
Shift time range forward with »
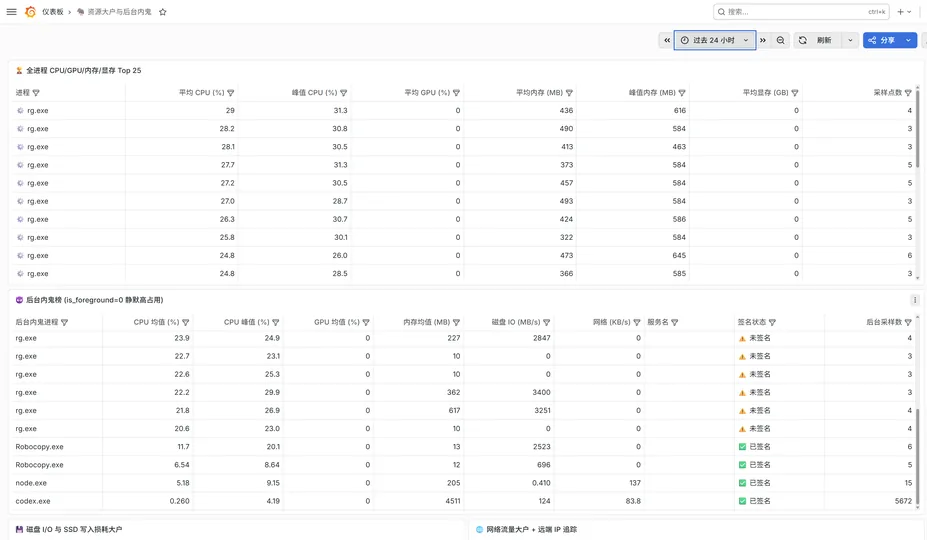(763, 40)
